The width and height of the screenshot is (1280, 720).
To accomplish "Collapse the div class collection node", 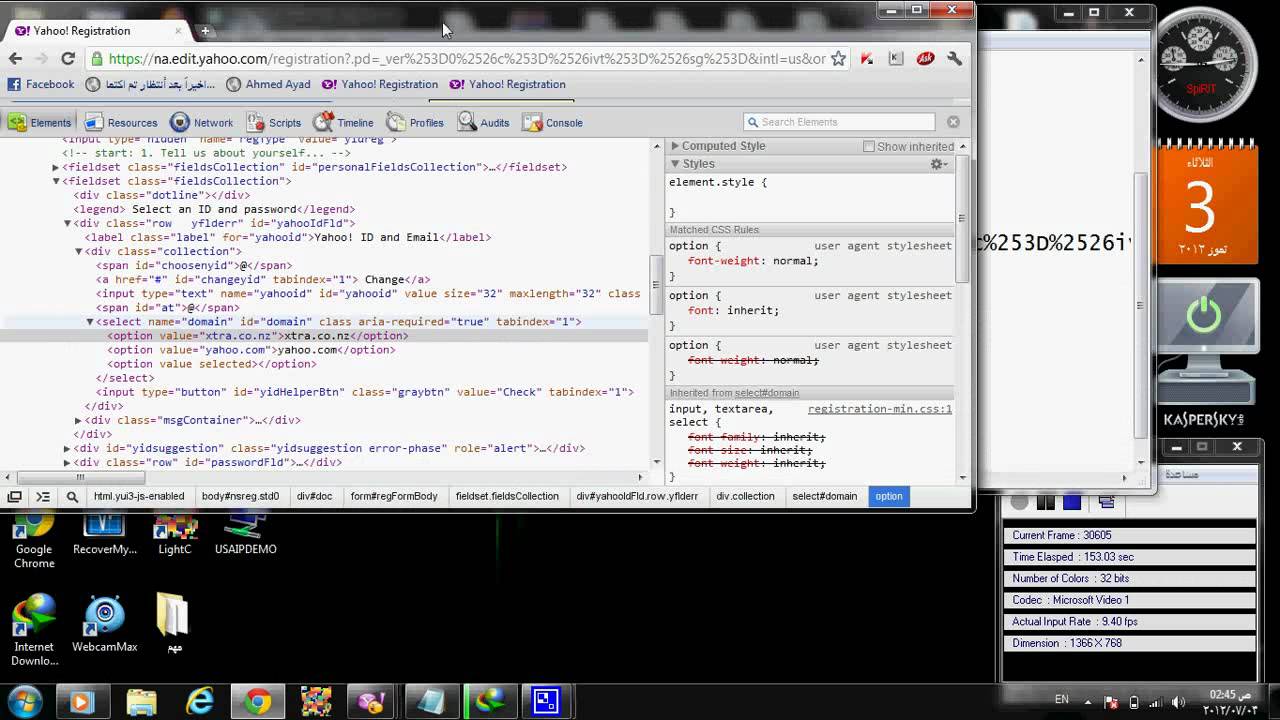I will pyautogui.click(x=78, y=251).
